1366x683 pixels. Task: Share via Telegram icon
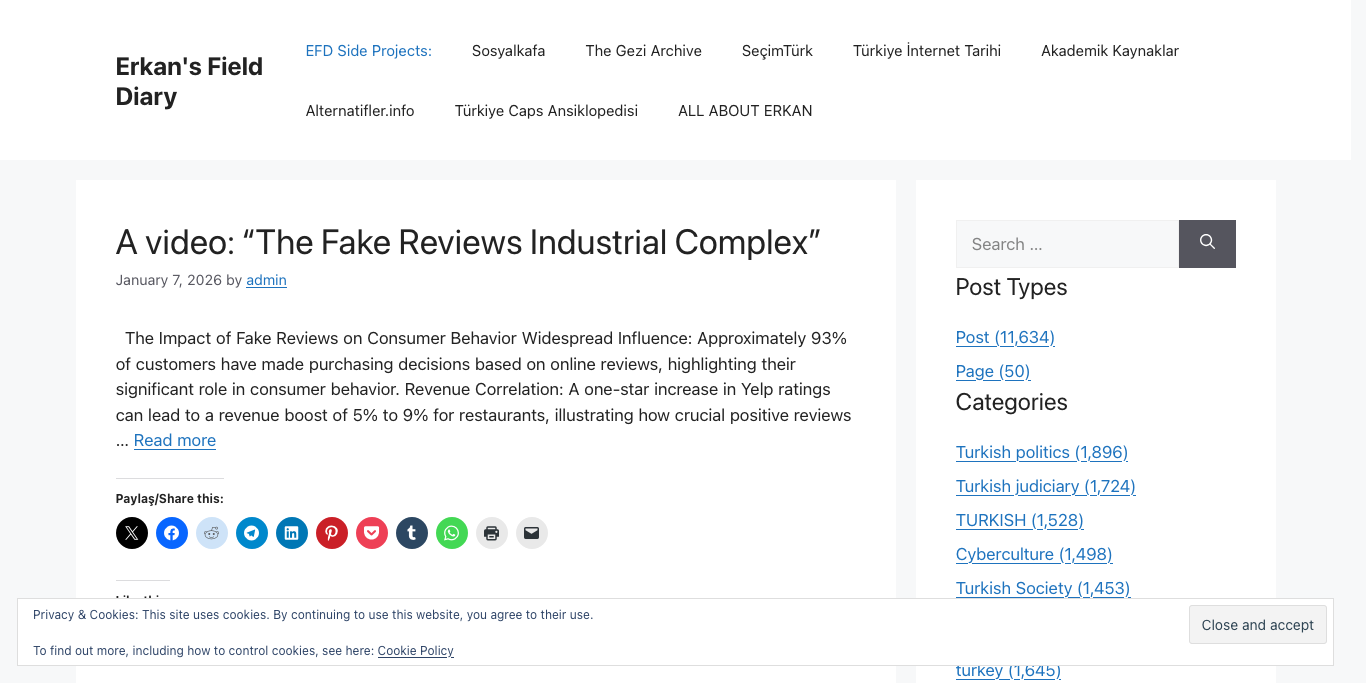pyautogui.click(x=252, y=533)
